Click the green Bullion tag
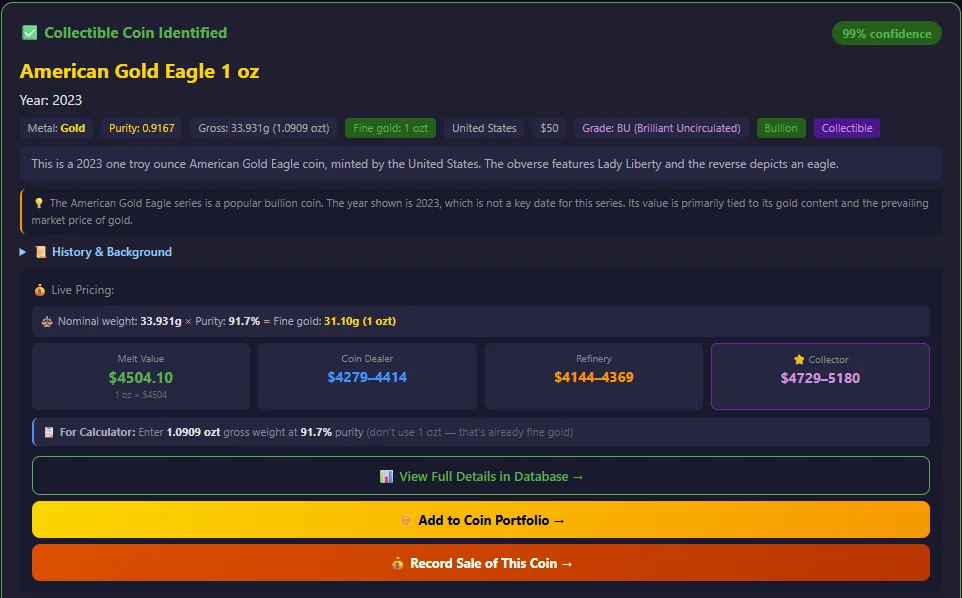Image resolution: width=962 pixels, height=598 pixels. (781, 128)
